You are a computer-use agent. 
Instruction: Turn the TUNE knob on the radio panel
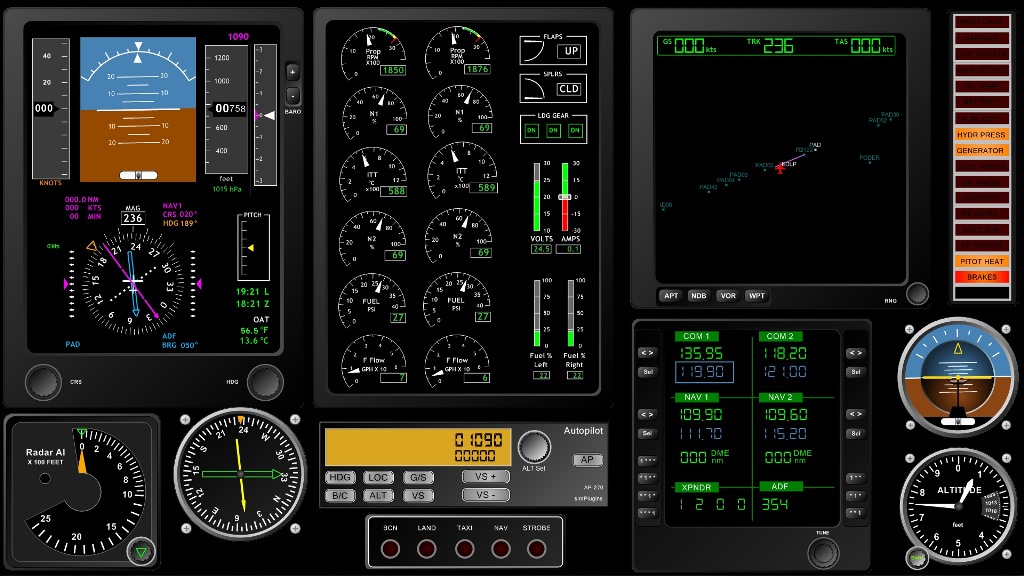pos(823,551)
